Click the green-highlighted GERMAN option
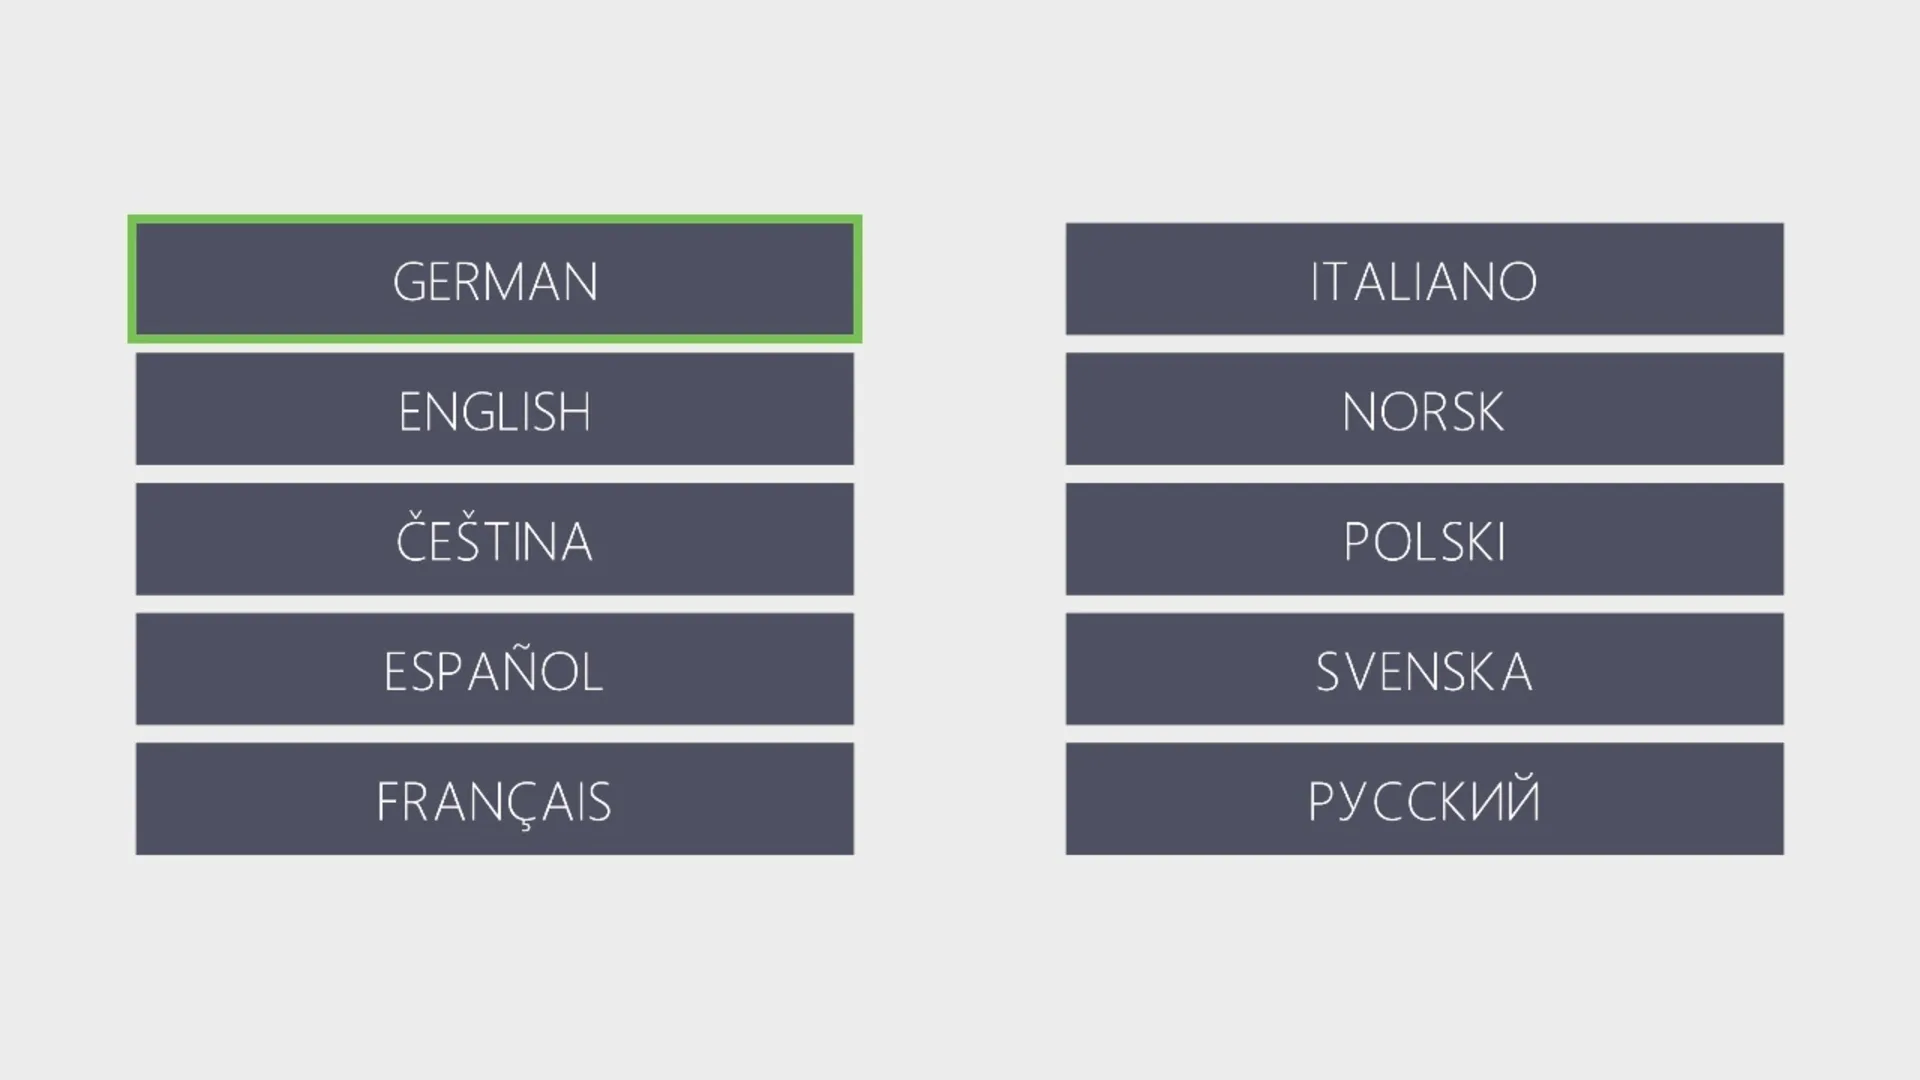1920x1080 pixels. coord(495,280)
